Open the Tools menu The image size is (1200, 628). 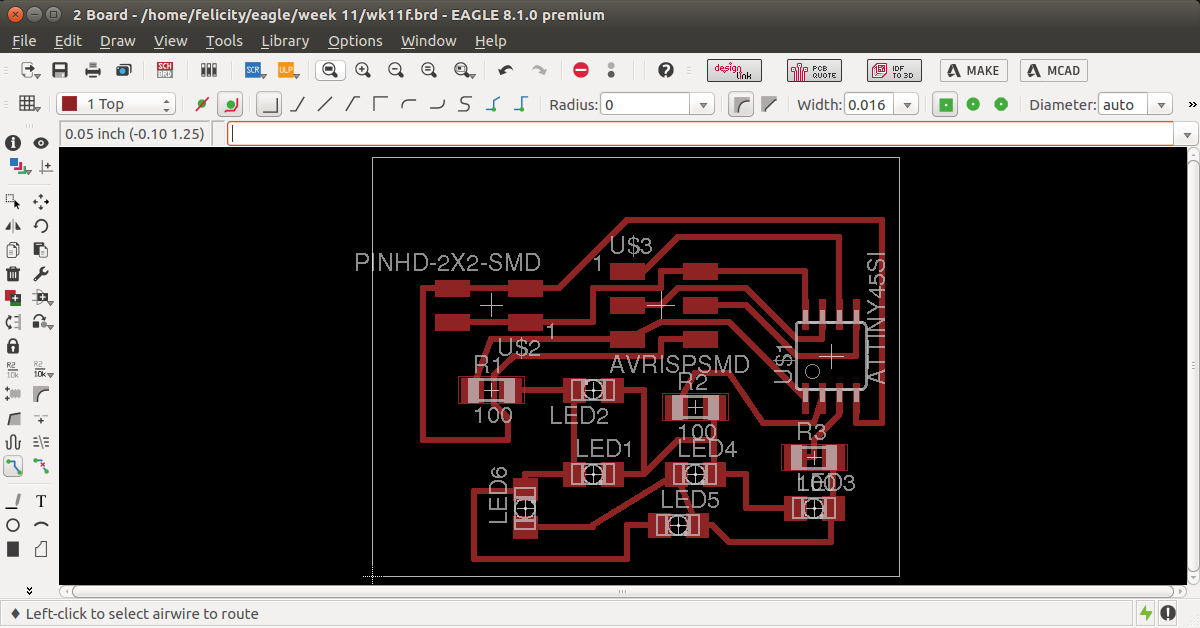coord(224,41)
